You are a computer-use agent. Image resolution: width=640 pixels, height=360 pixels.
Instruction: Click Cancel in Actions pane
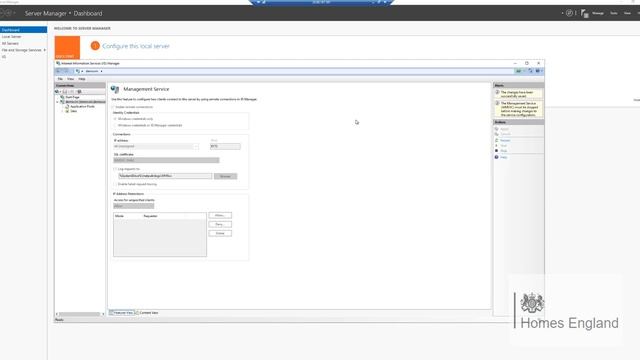pyautogui.click(x=505, y=134)
